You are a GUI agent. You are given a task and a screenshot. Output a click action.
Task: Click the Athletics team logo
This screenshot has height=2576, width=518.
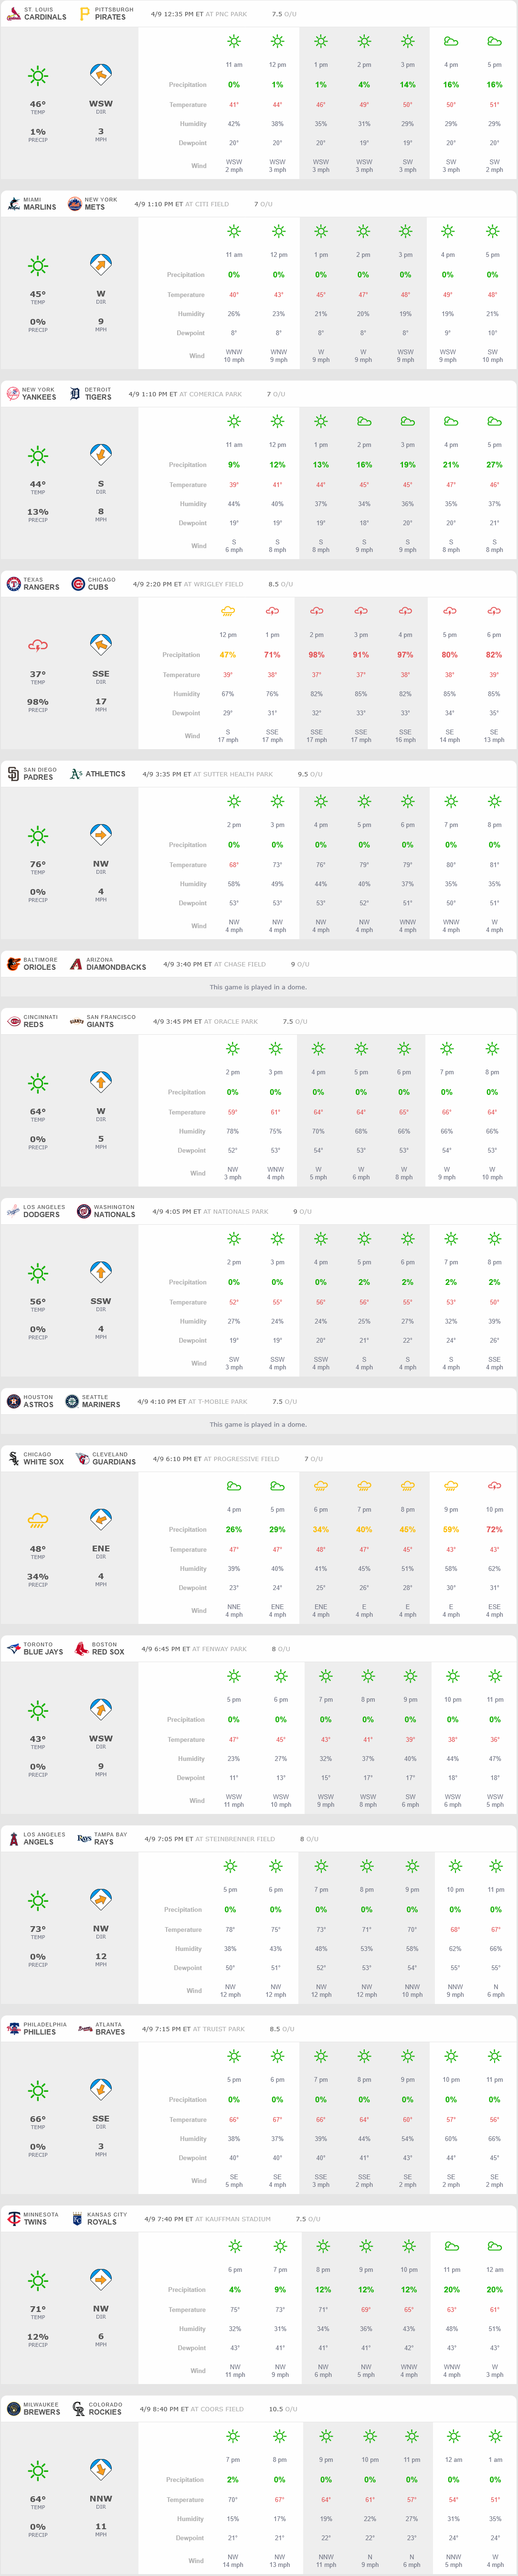coord(76,774)
